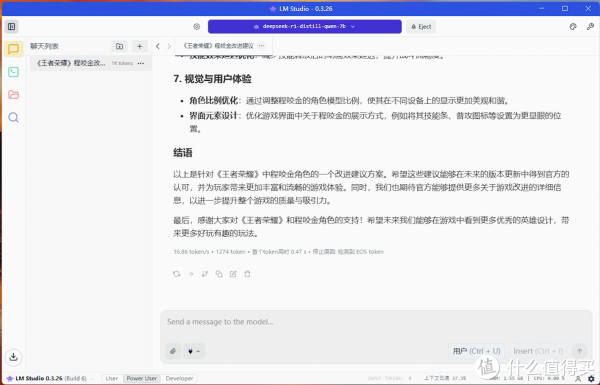Open the model selector deepseek-r1-distill-qwen-7b
Image resolution: width=600 pixels, height=385 pixels.
click(305, 26)
